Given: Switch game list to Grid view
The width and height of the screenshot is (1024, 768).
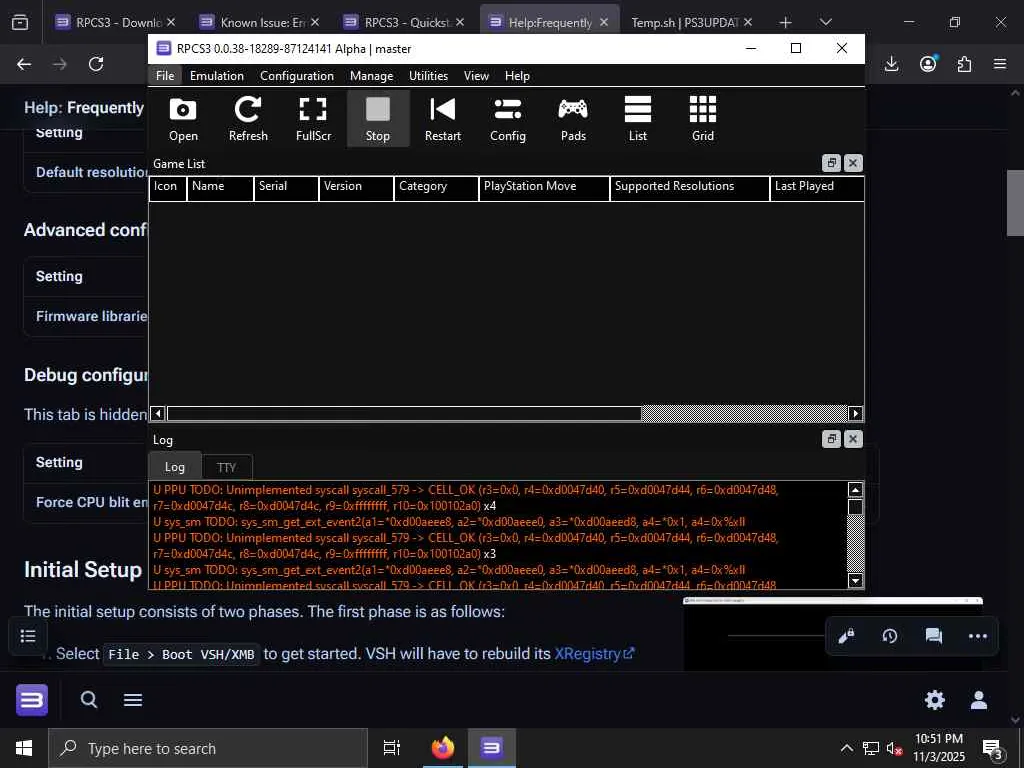Looking at the screenshot, I should [x=703, y=119].
